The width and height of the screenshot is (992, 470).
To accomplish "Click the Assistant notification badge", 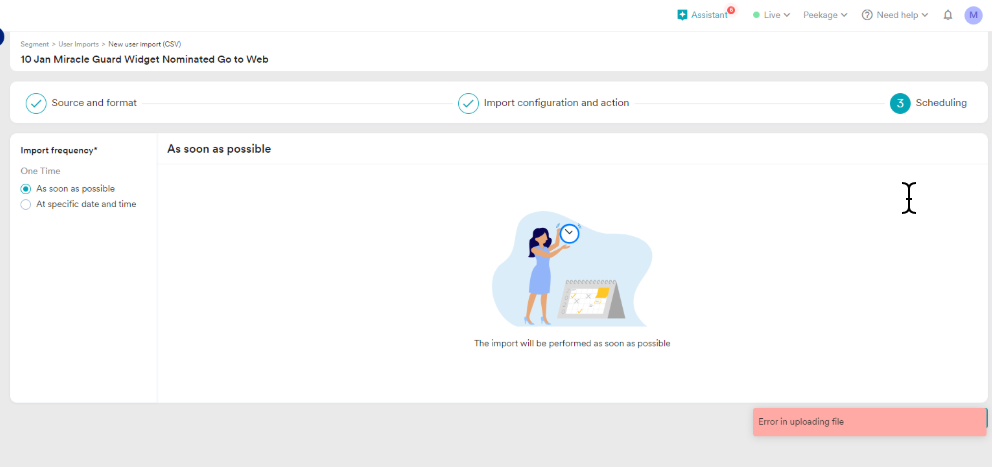I will click(x=731, y=10).
